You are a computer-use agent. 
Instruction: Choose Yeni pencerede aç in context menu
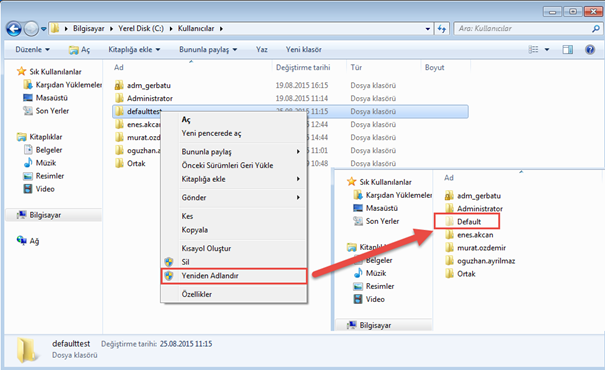click(x=234, y=133)
